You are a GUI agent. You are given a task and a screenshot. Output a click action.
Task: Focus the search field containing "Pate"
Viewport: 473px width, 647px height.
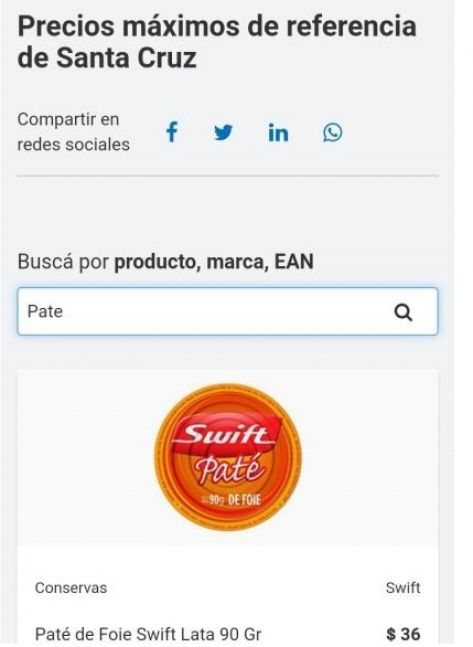(227, 312)
